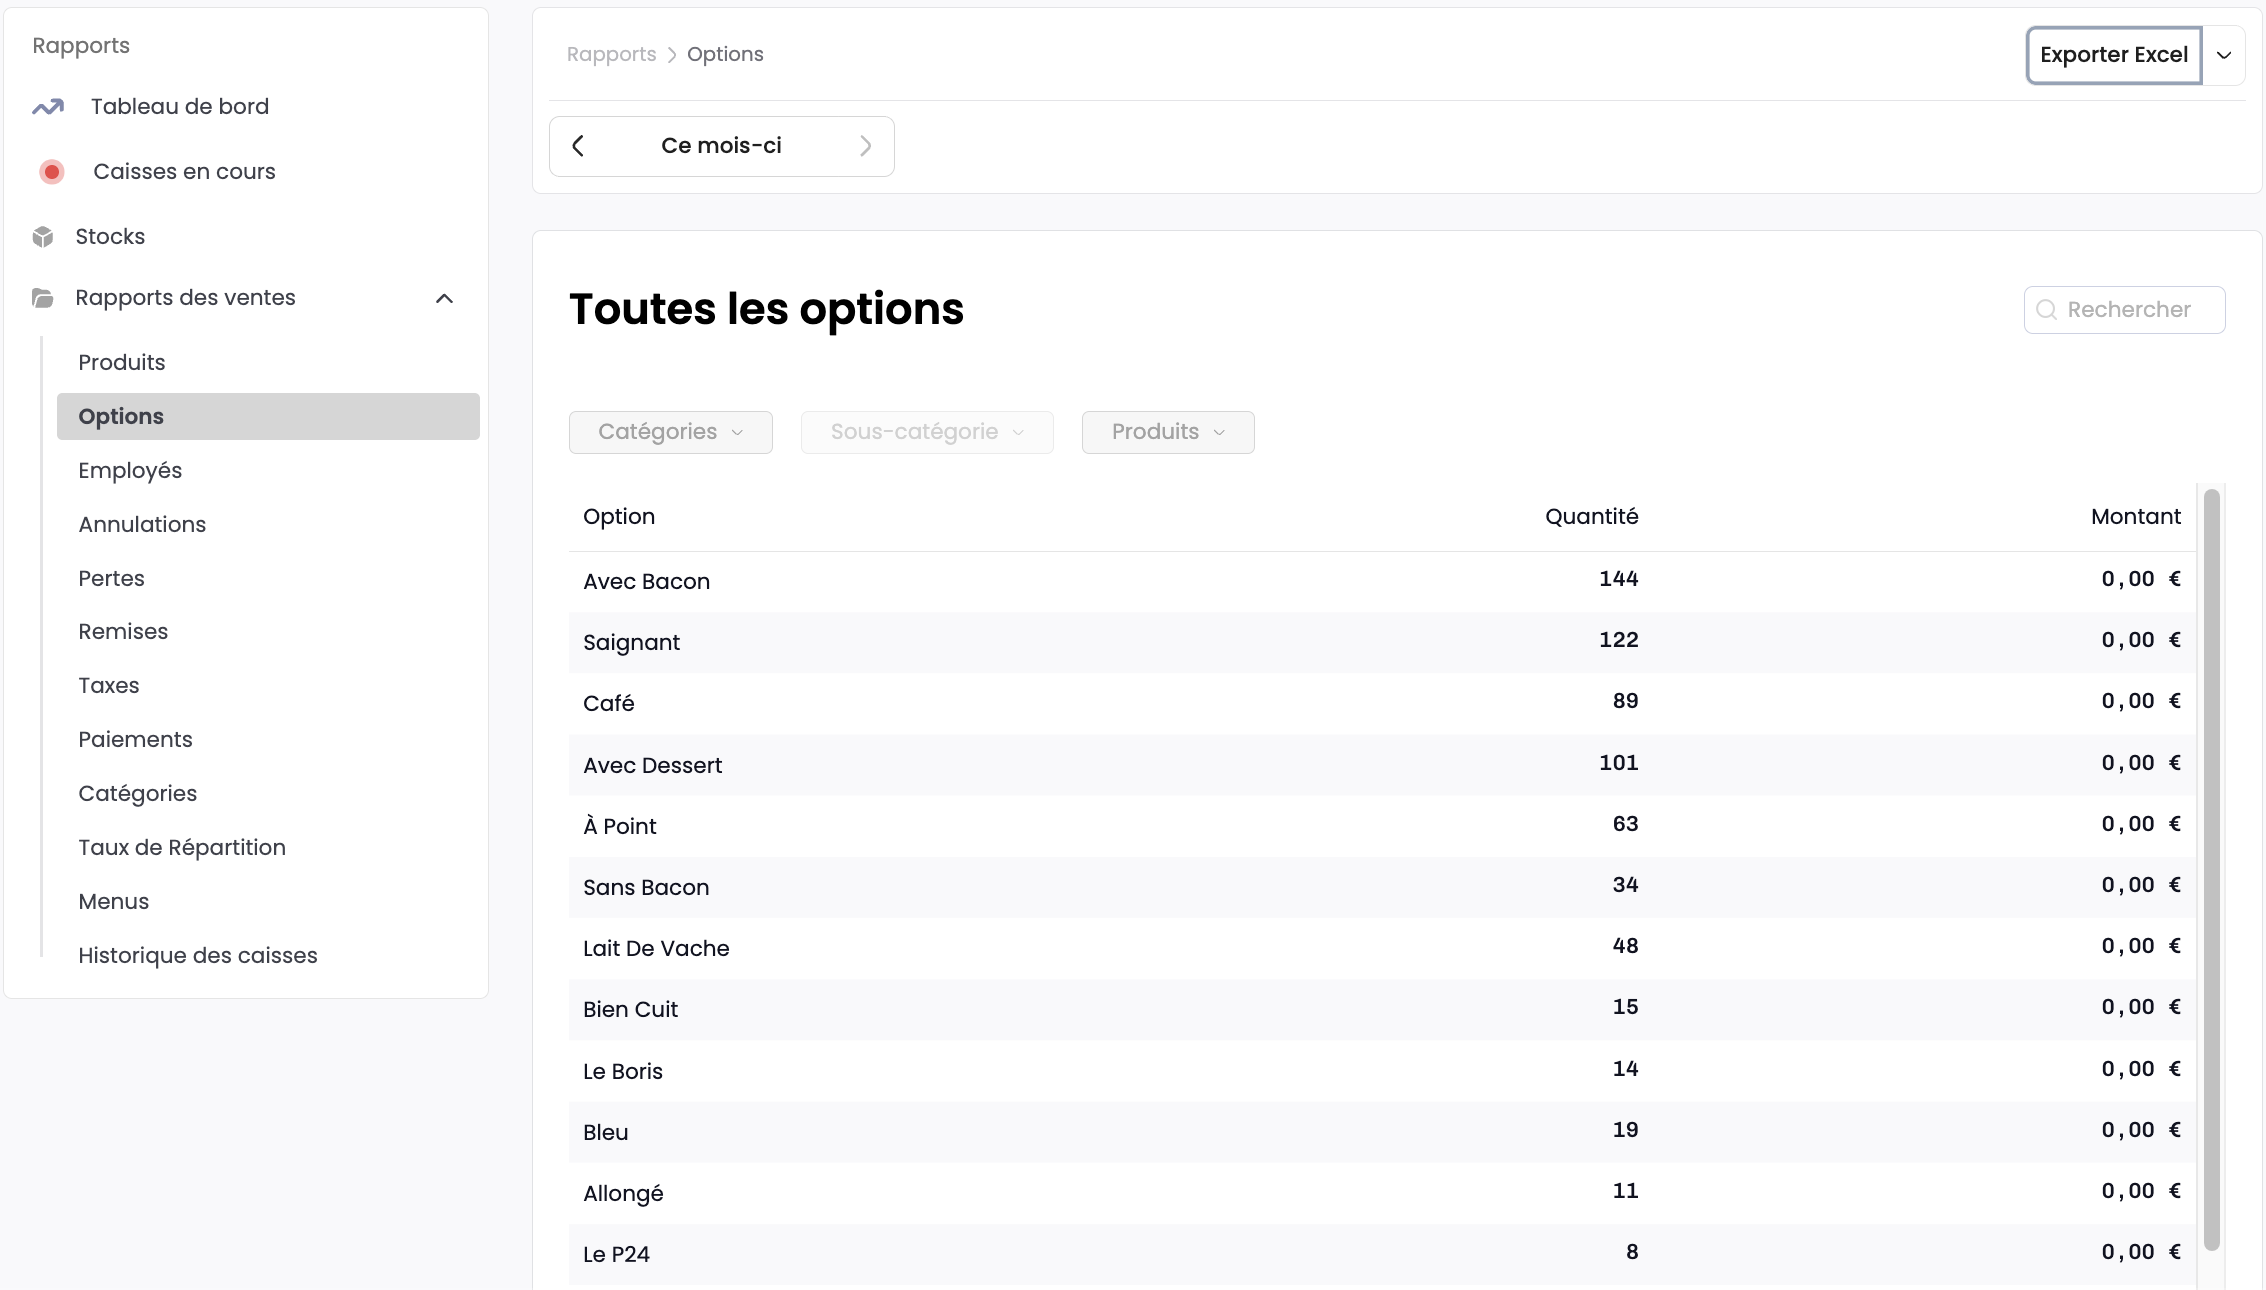Viewport: 2266px width, 1290px height.
Task: Open the Catégories filter dropdown
Action: [670, 432]
